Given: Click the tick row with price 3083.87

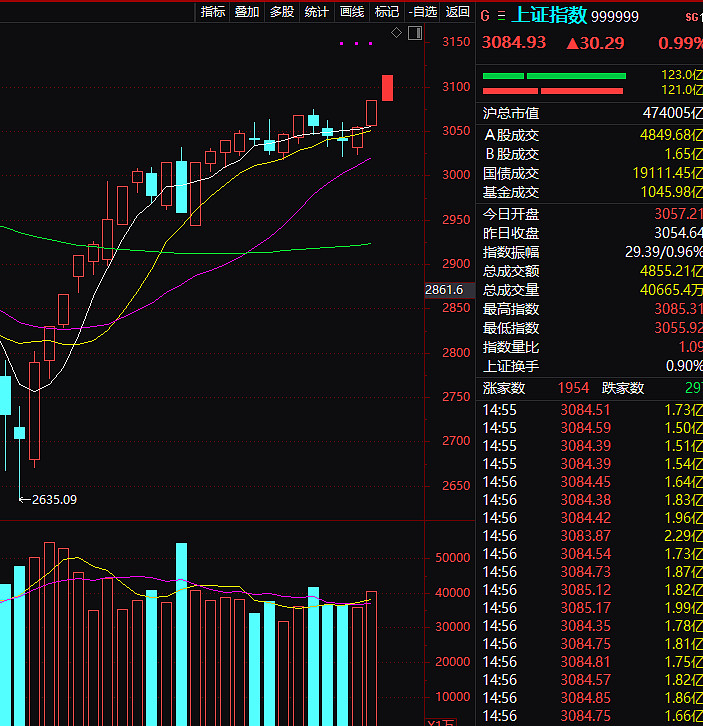Looking at the screenshot, I should 592,536.
